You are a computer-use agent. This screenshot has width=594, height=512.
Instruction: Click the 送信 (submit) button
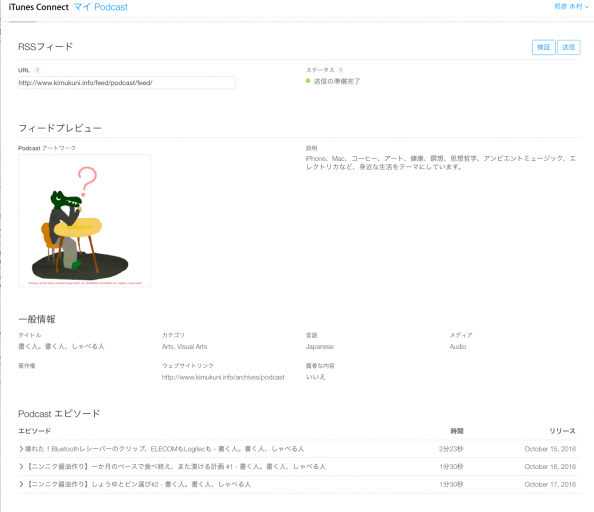tap(568, 47)
